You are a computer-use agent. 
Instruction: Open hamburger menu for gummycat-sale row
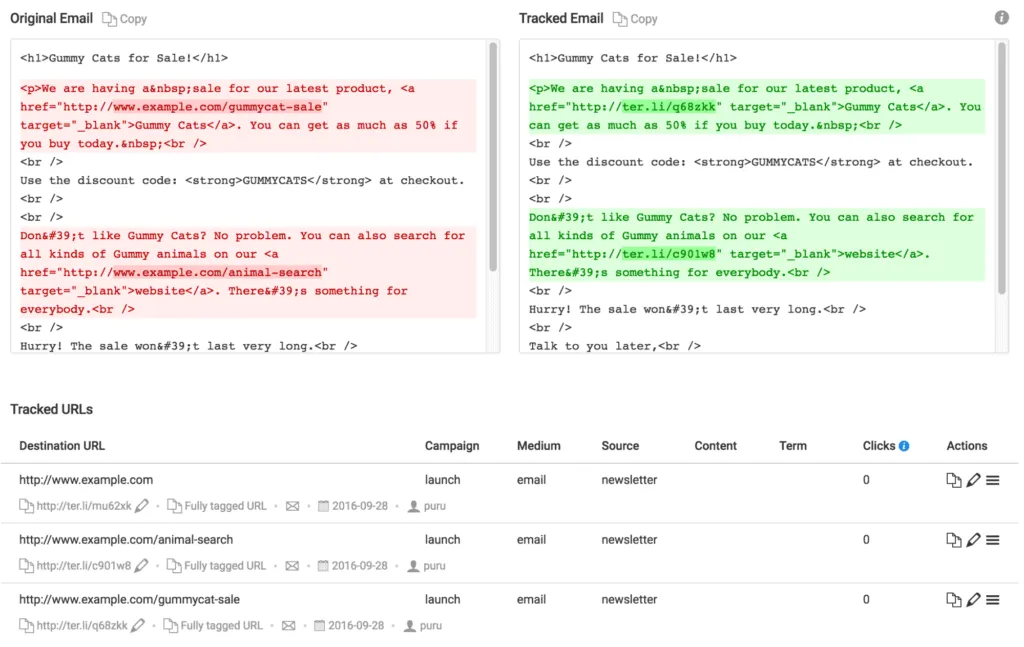(x=993, y=600)
